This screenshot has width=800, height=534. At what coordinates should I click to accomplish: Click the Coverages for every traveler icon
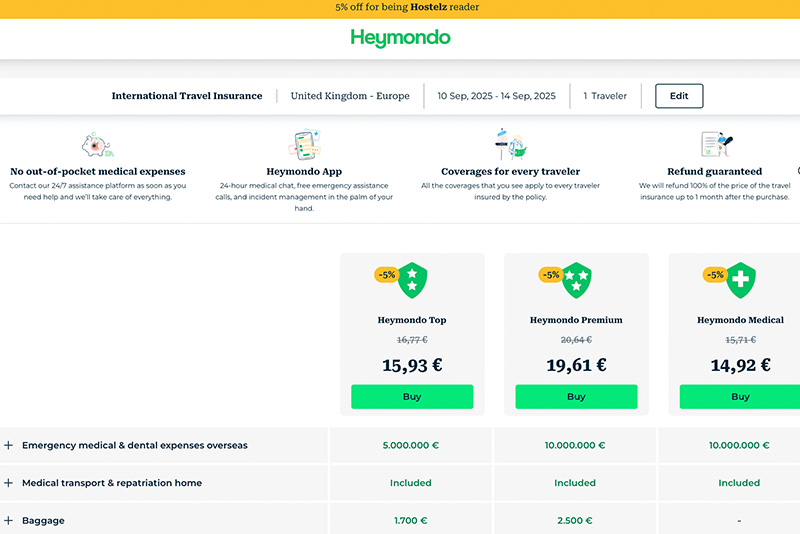pos(510,144)
